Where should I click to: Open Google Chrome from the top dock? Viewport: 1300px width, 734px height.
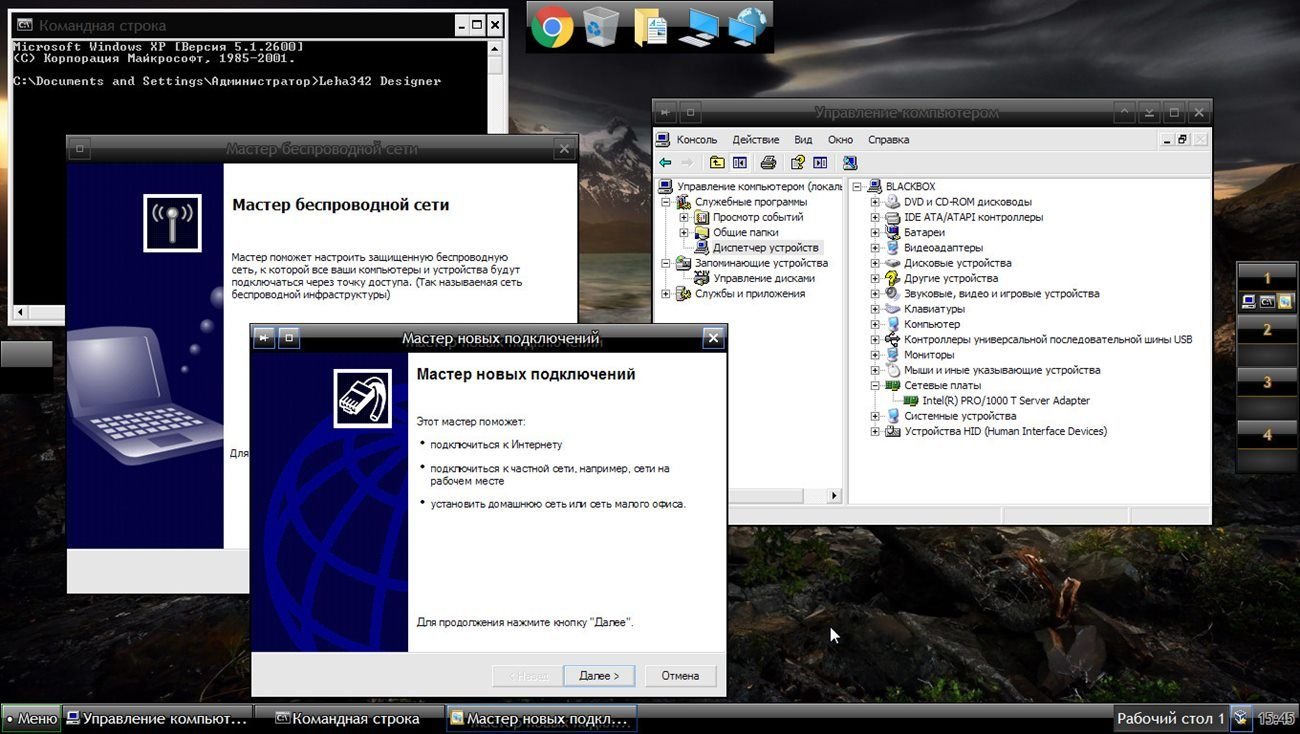coord(551,27)
